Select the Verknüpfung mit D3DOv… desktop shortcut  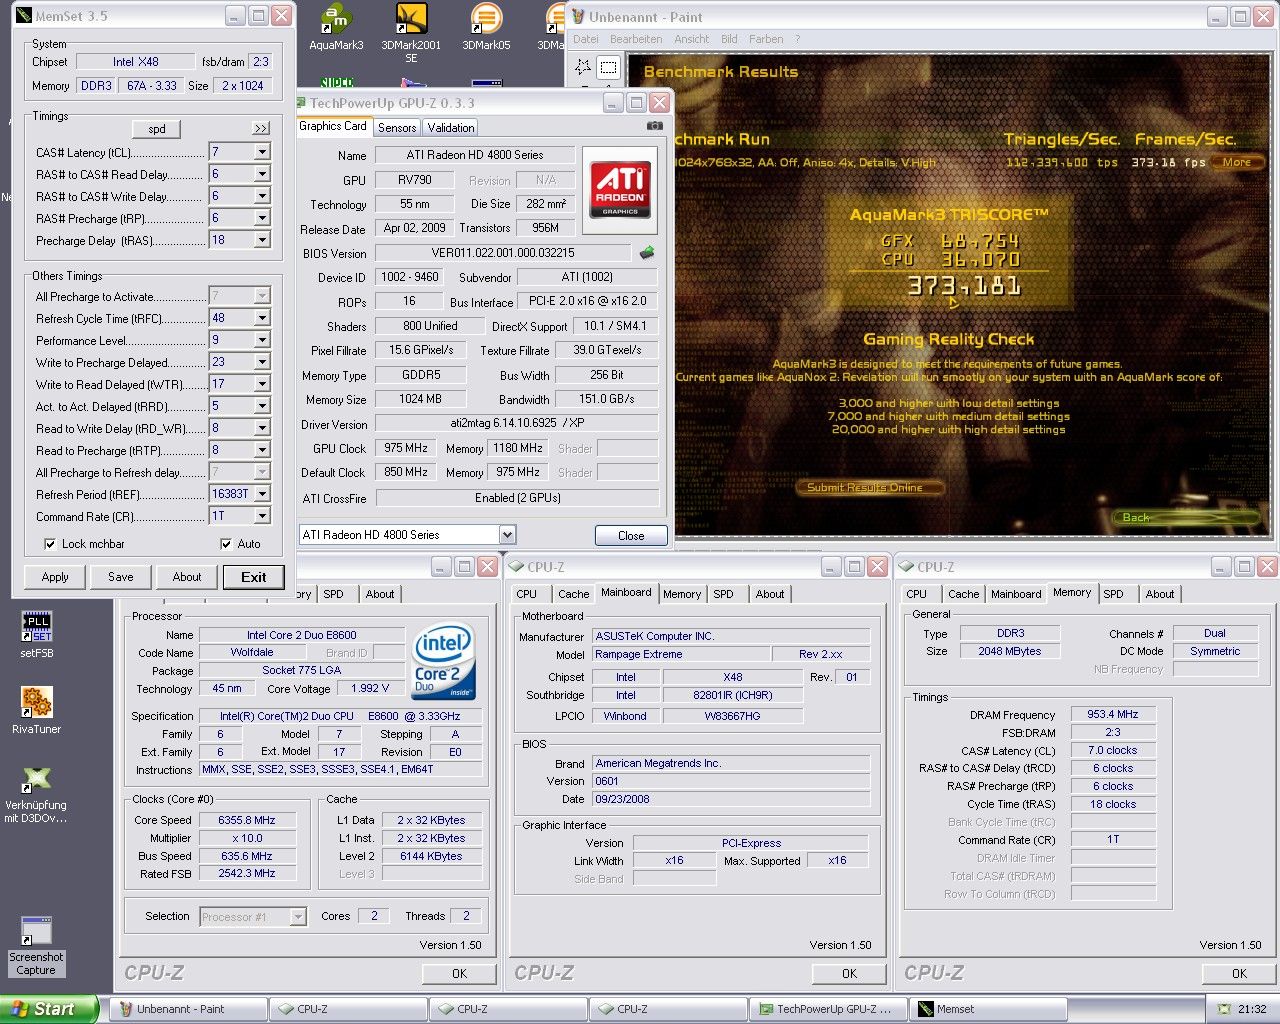coord(36,793)
